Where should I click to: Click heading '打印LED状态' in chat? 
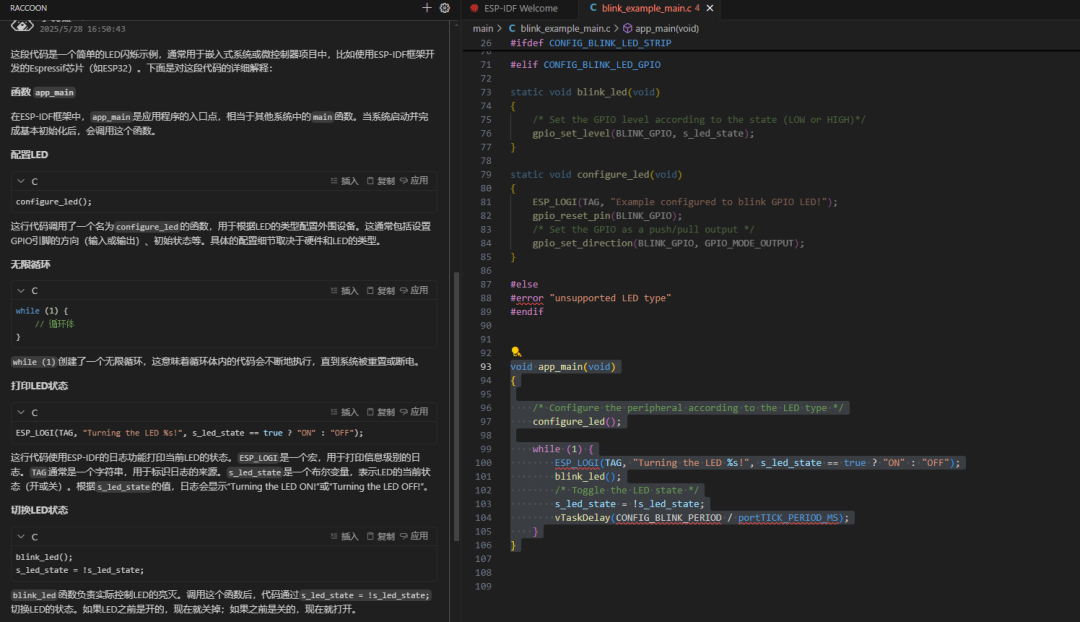click(39, 386)
